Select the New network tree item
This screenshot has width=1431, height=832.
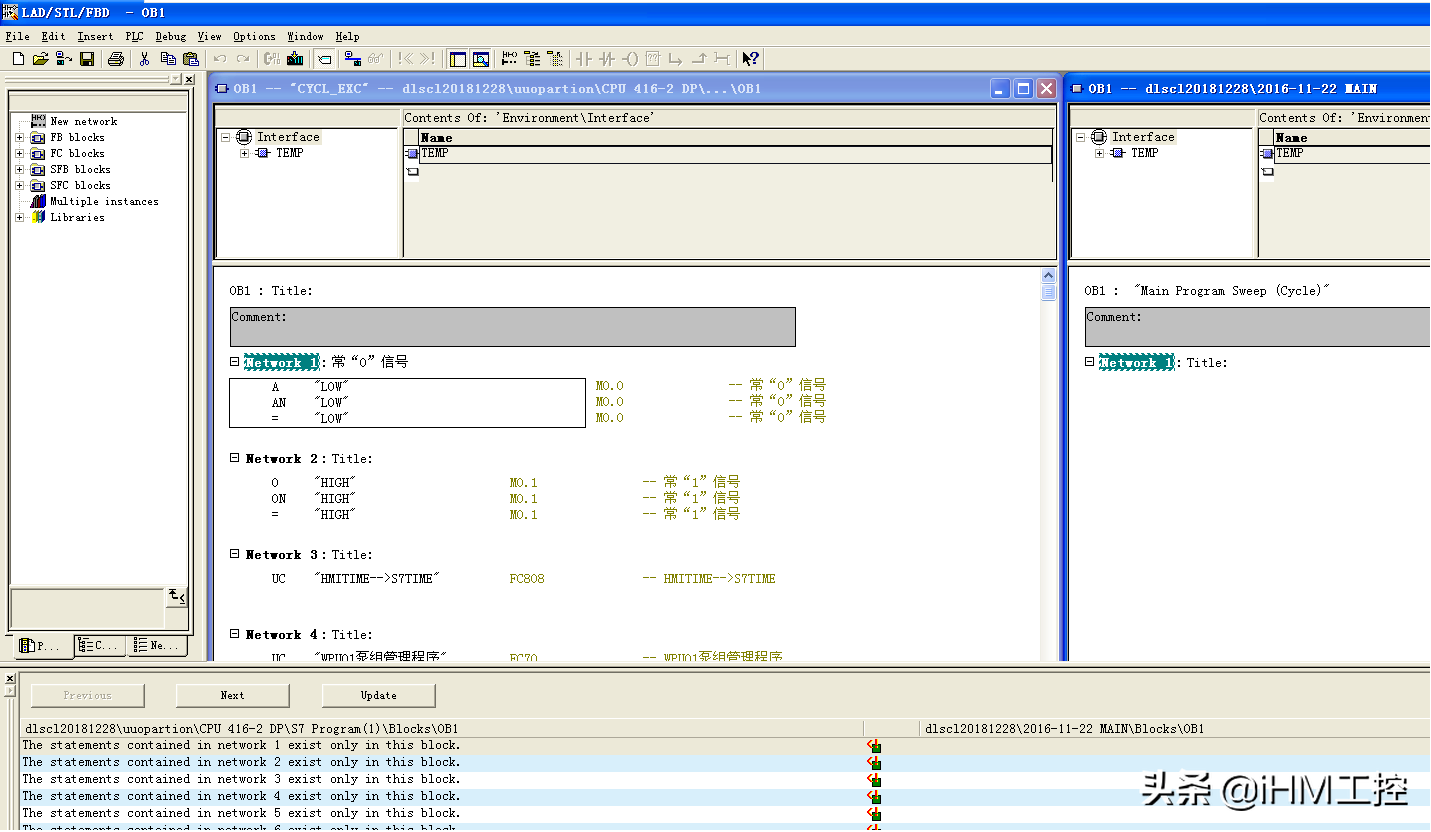pos(83,121)
